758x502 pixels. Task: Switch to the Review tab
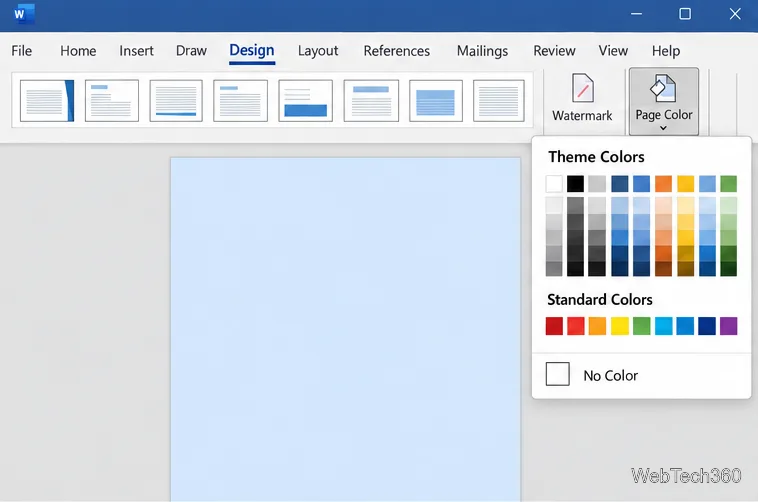tap(554, 51)
